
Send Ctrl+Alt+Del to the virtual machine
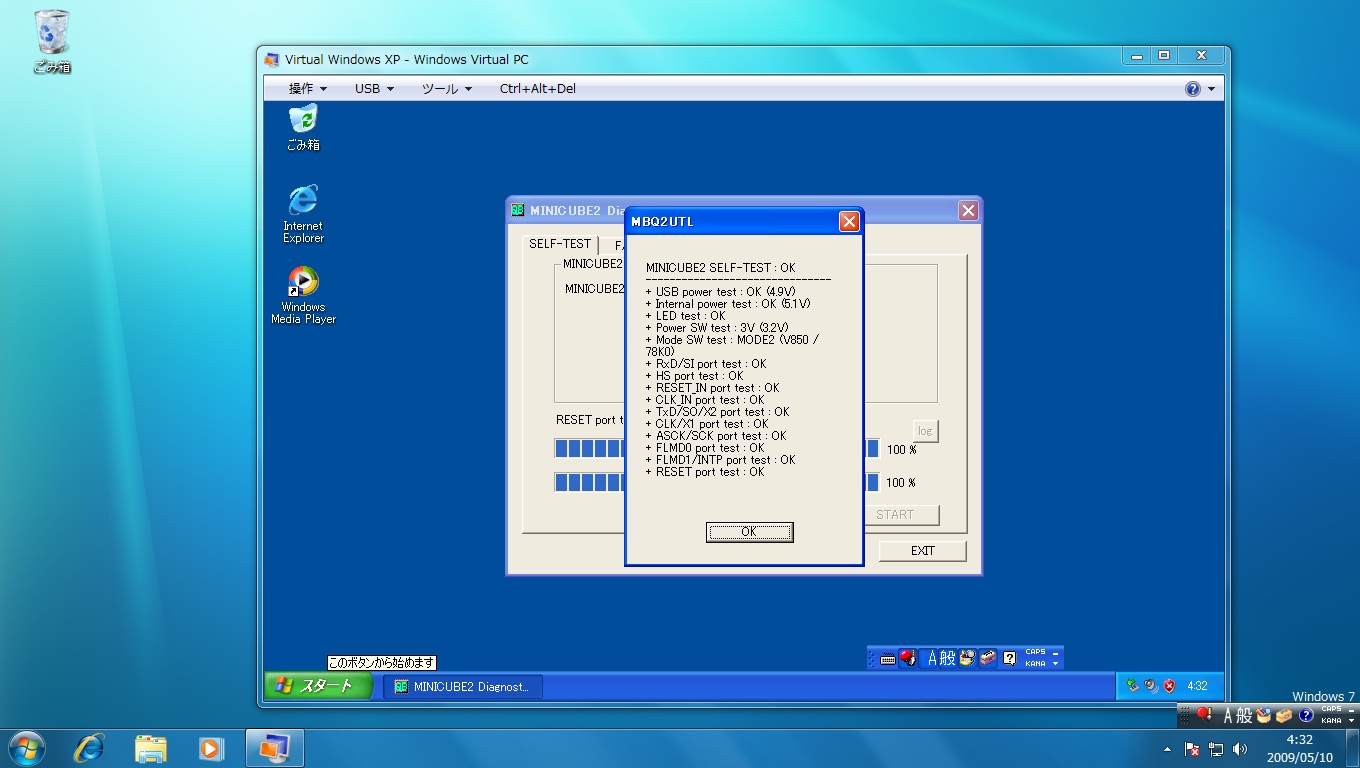pyautogui.click(x=538, y=88)
